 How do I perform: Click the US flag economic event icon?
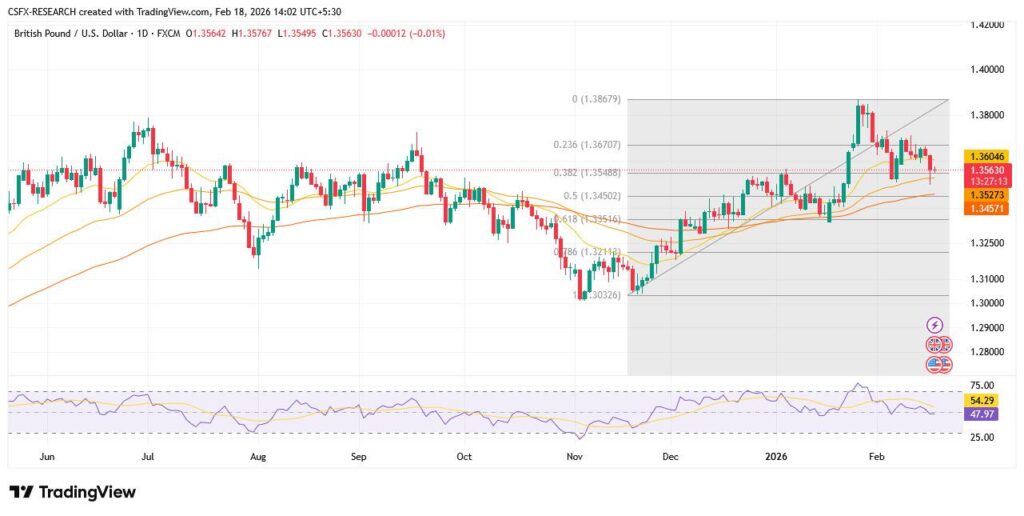tap(934, 364)
